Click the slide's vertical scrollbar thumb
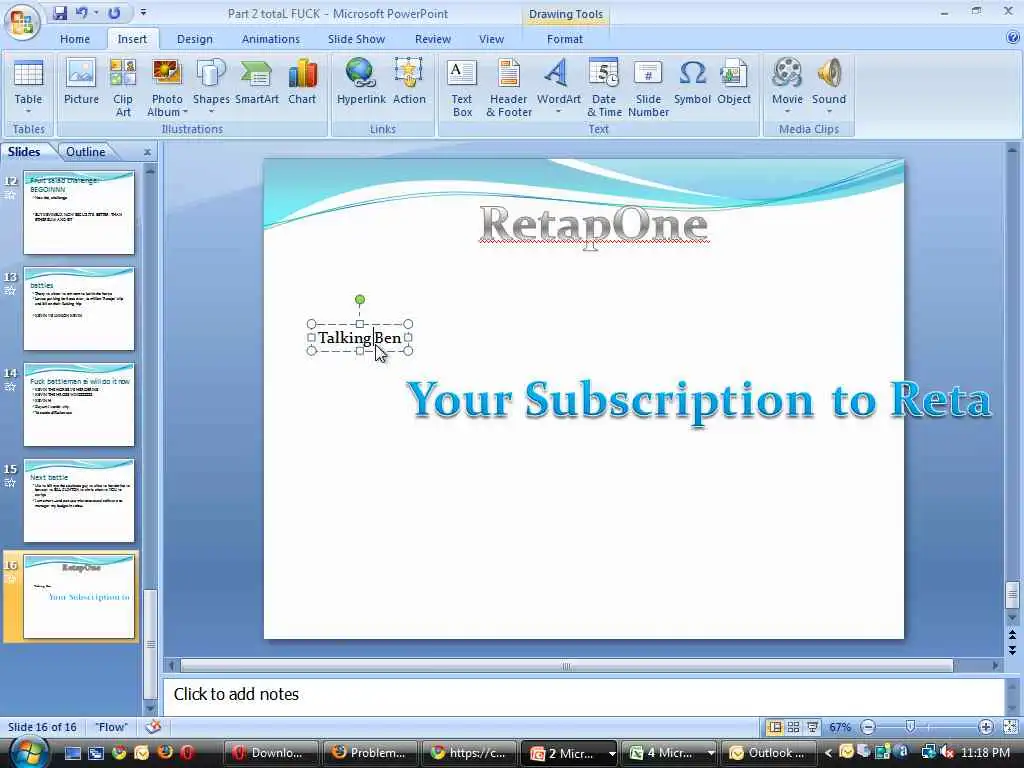 pyautogui.click(x=1012, y=594)
